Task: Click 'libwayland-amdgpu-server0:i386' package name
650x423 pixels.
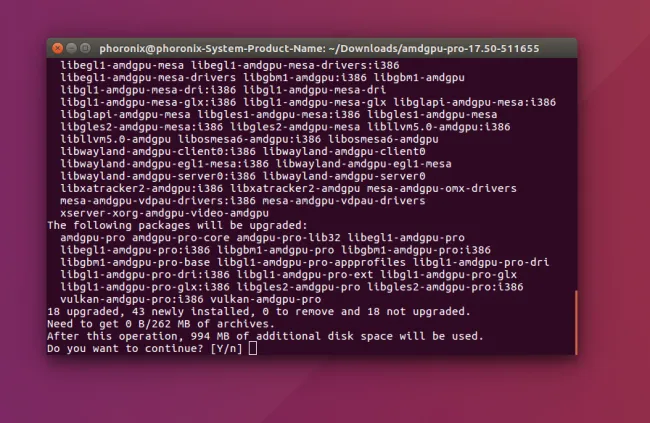Action: tap(158, 176)
